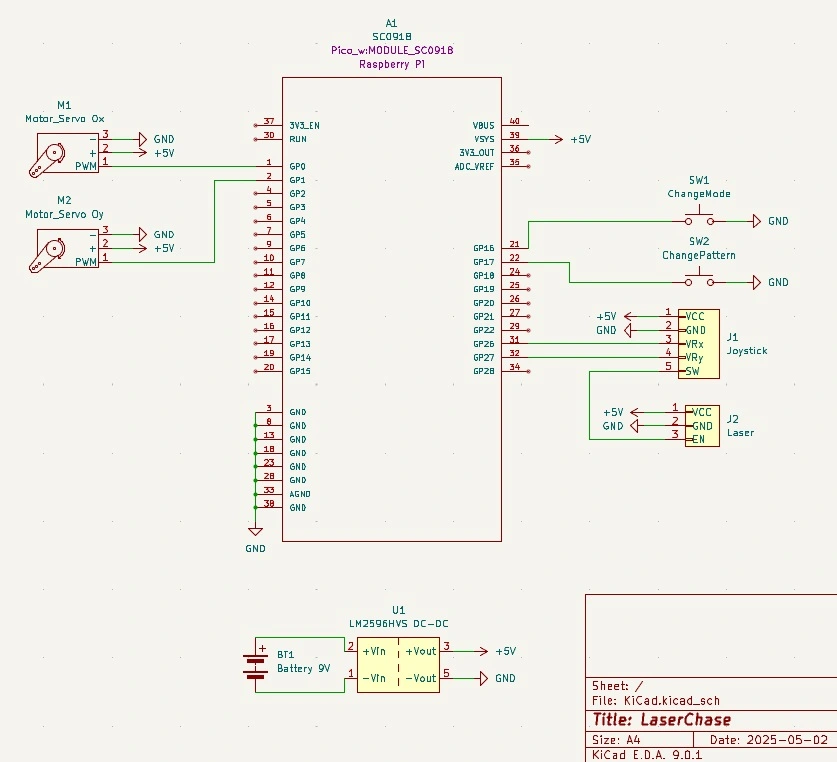
Task: Click pin number 39 at VSYS
Action: click(515, 135)
